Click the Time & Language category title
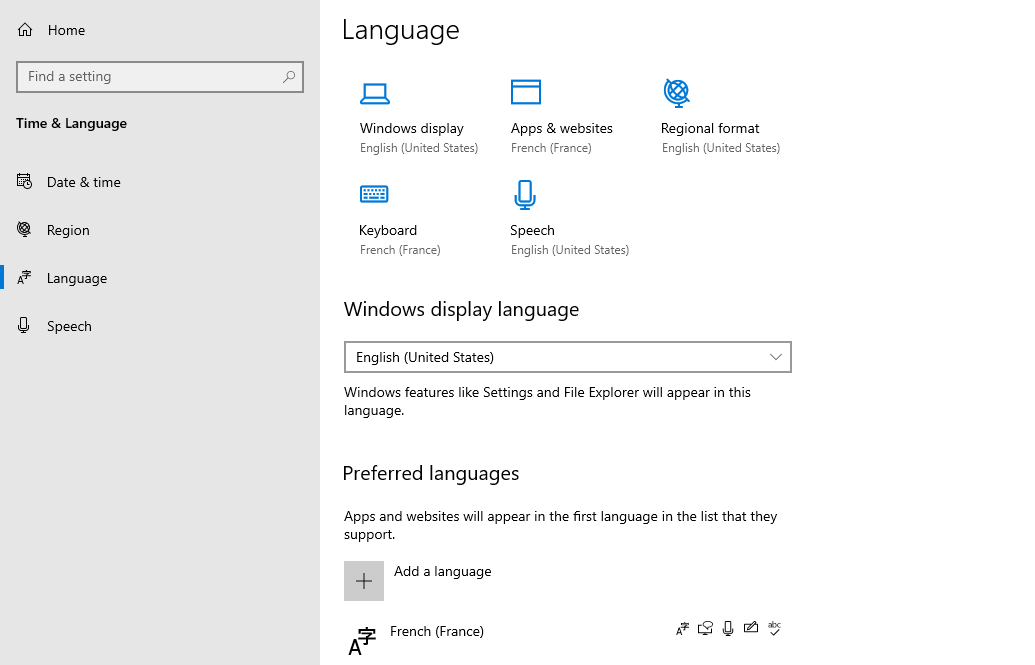 [71, 123]
